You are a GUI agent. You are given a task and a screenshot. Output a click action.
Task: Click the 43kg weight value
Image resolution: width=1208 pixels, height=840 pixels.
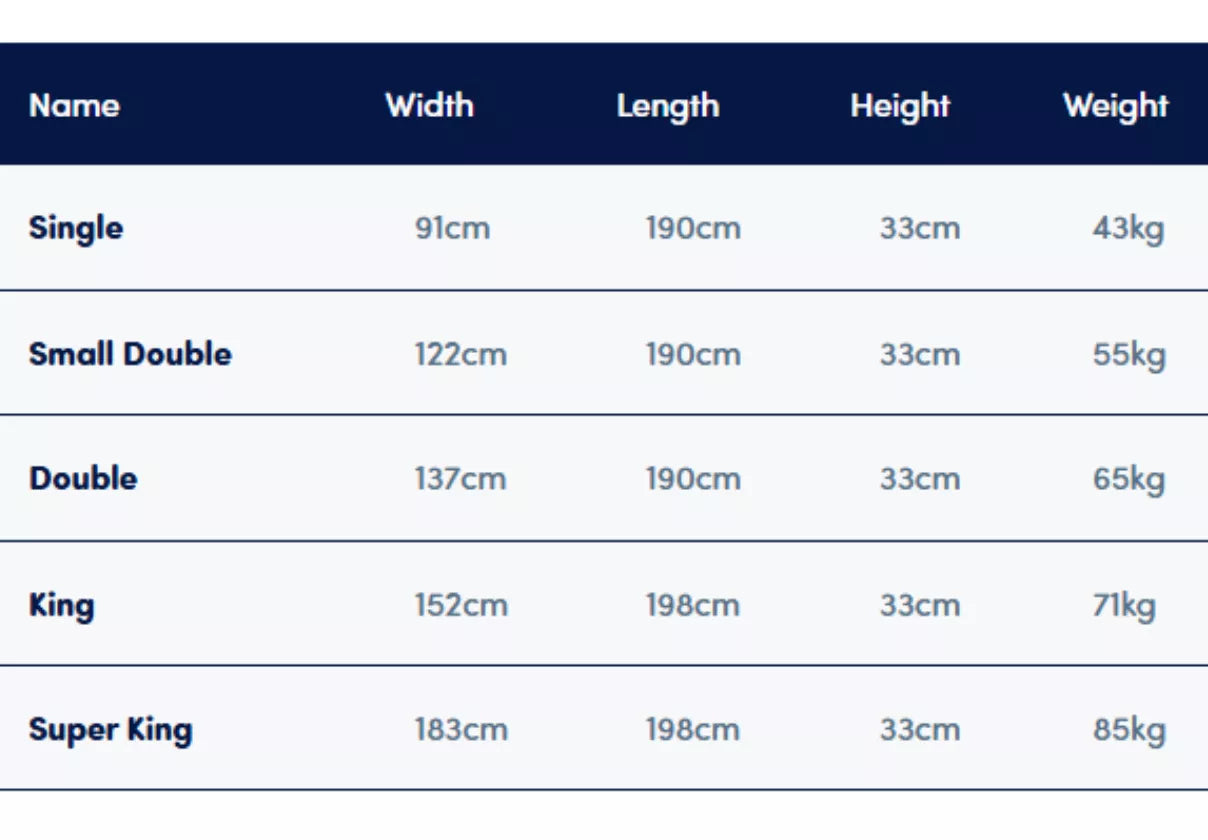1128,228
